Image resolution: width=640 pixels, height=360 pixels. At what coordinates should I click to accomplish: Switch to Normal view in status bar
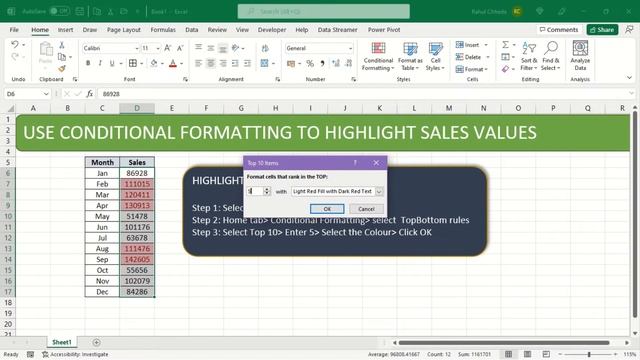(508, 354)
